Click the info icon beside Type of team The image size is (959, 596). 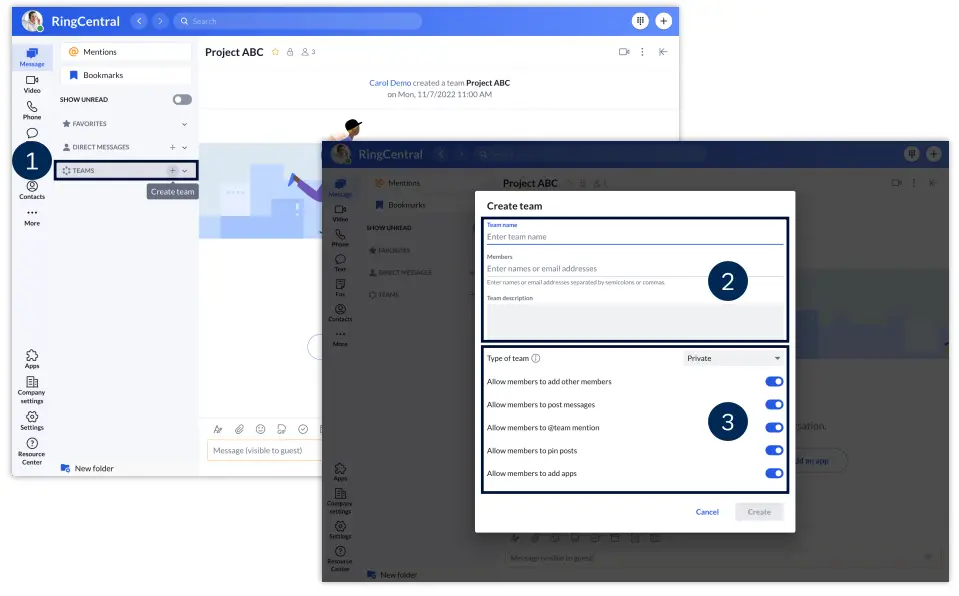[x=536, y=359]
